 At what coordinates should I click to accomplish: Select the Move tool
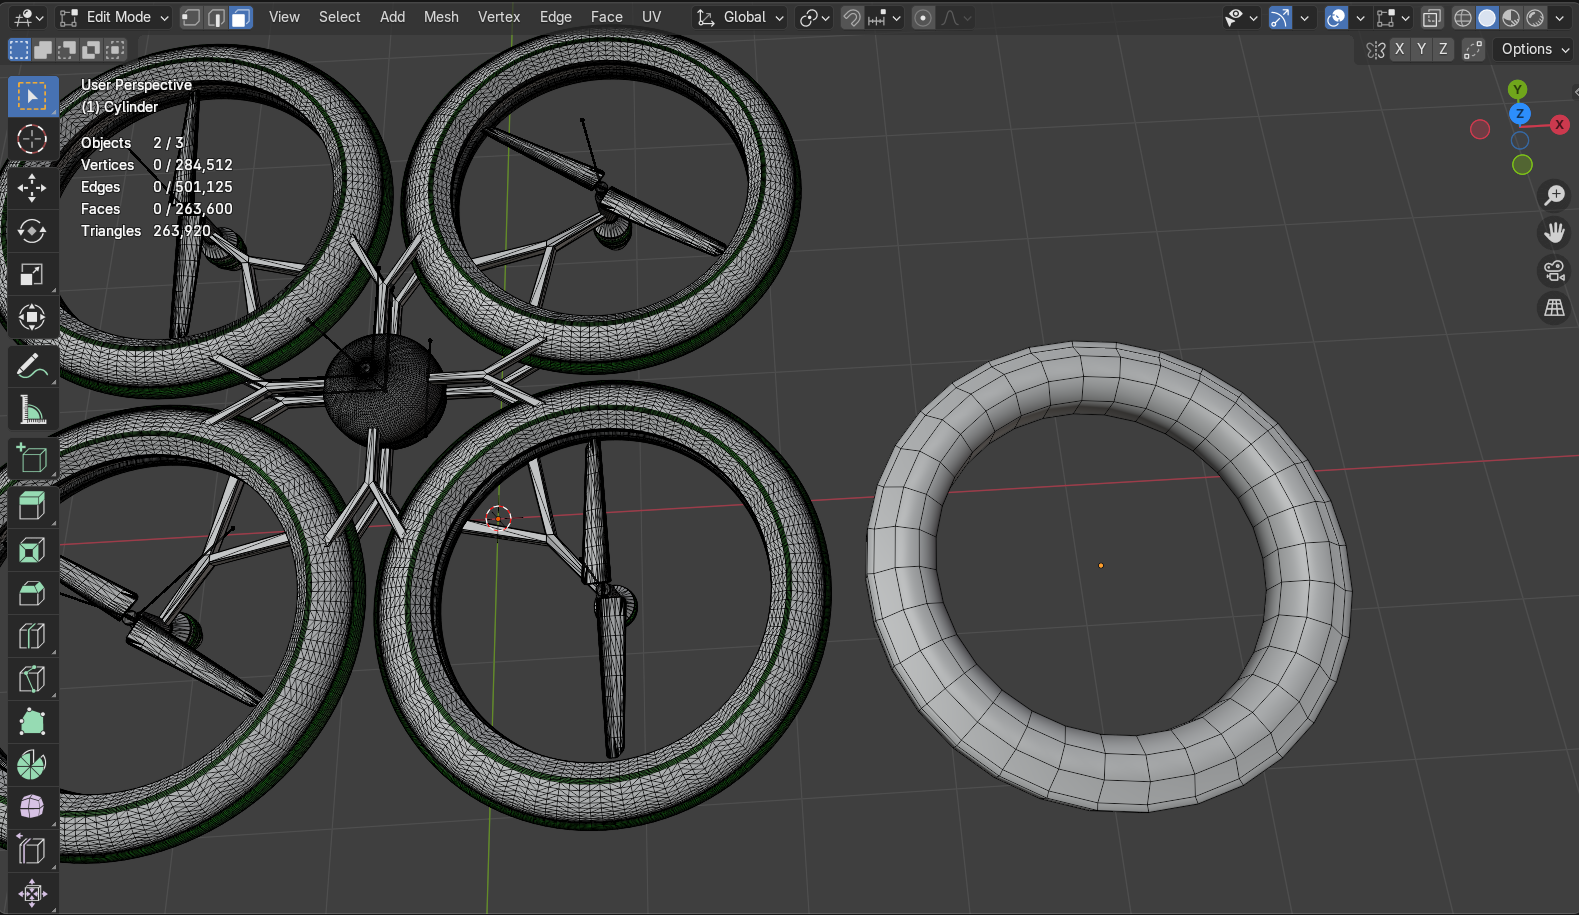click(32, 187)
